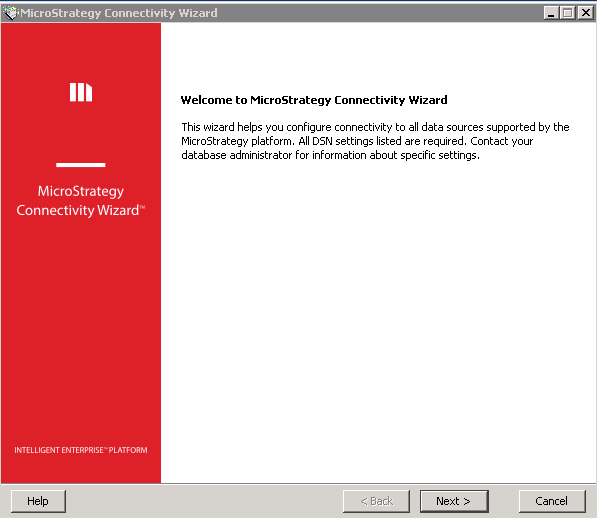Minimize the Connectivity Wizard window
The image size is (597, 518).
click(551, 13)
